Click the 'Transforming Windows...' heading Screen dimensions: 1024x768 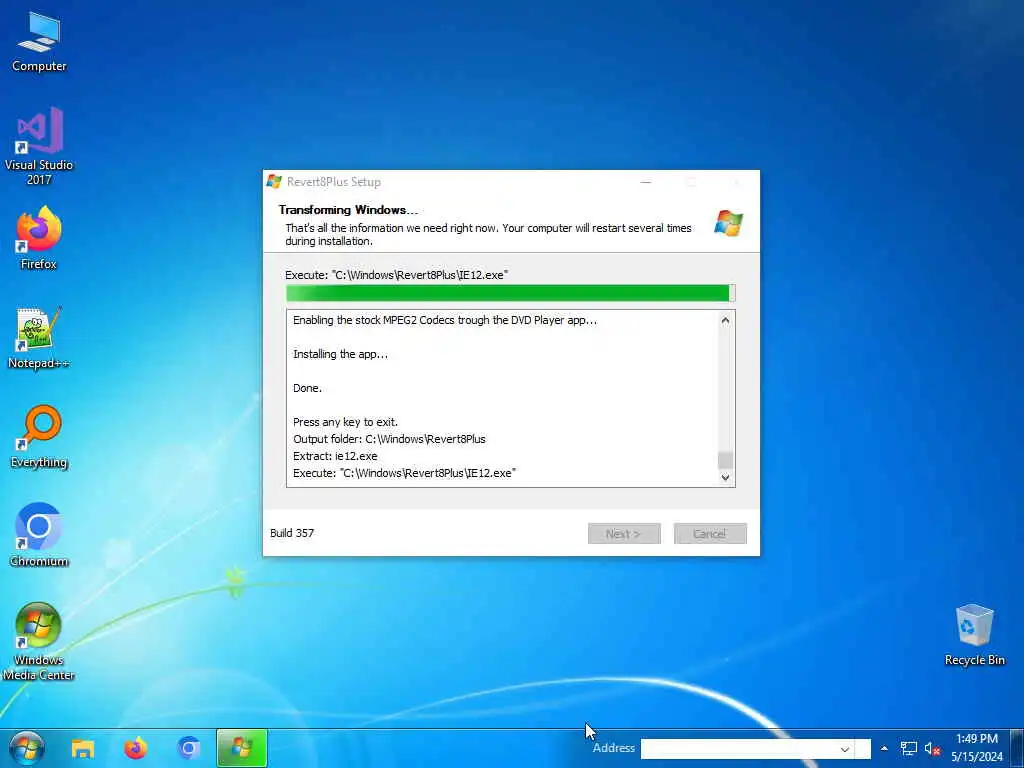(x=348, y=210)
